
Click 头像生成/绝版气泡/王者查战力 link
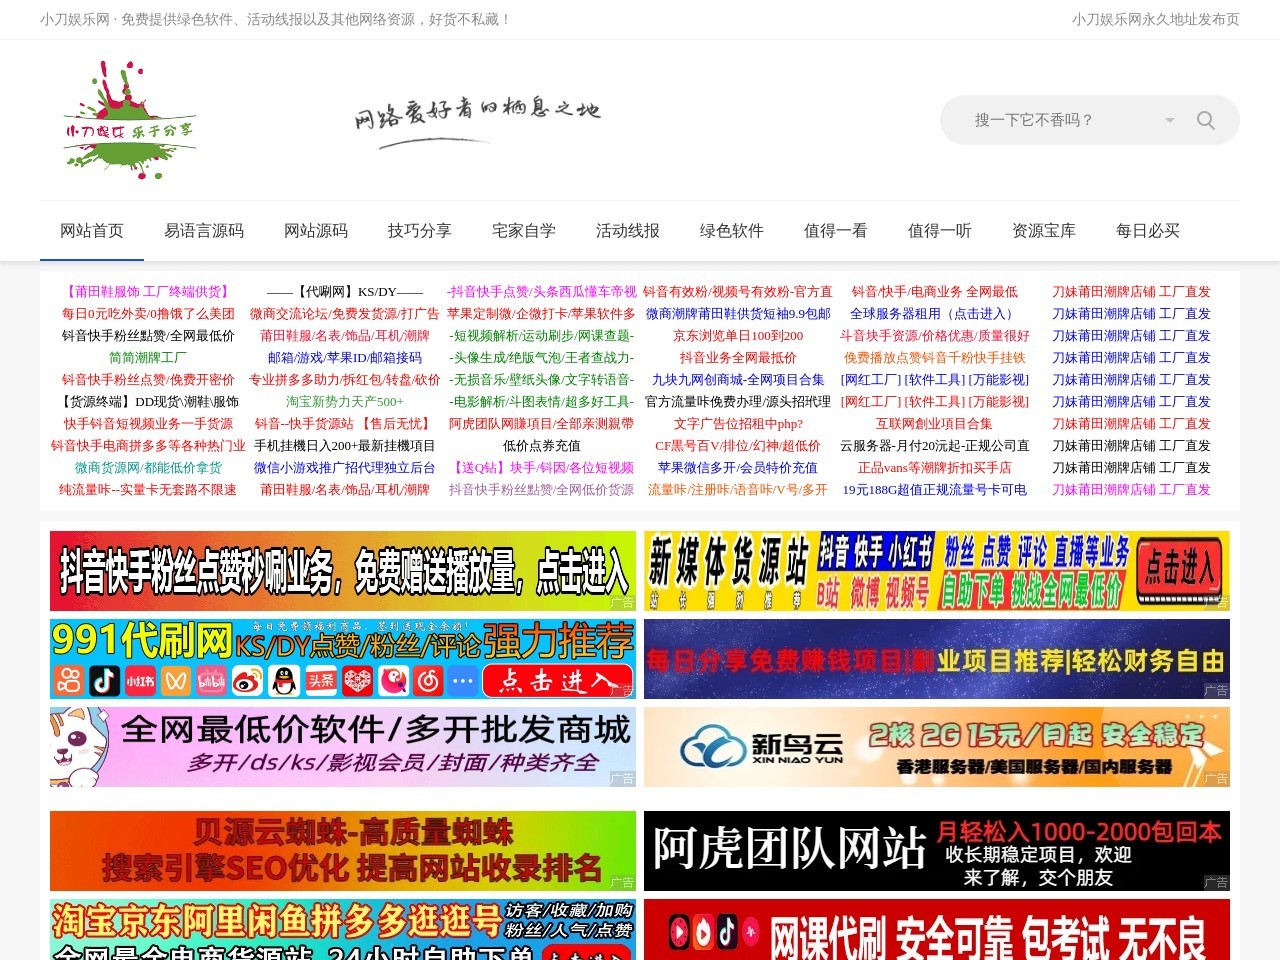[x=541, y=358]
